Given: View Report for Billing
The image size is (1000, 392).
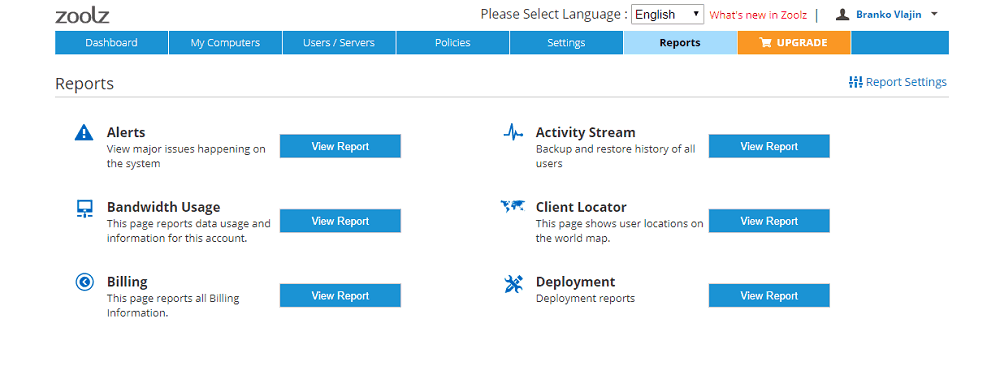Looking at the screenshot, I should 340,296.
